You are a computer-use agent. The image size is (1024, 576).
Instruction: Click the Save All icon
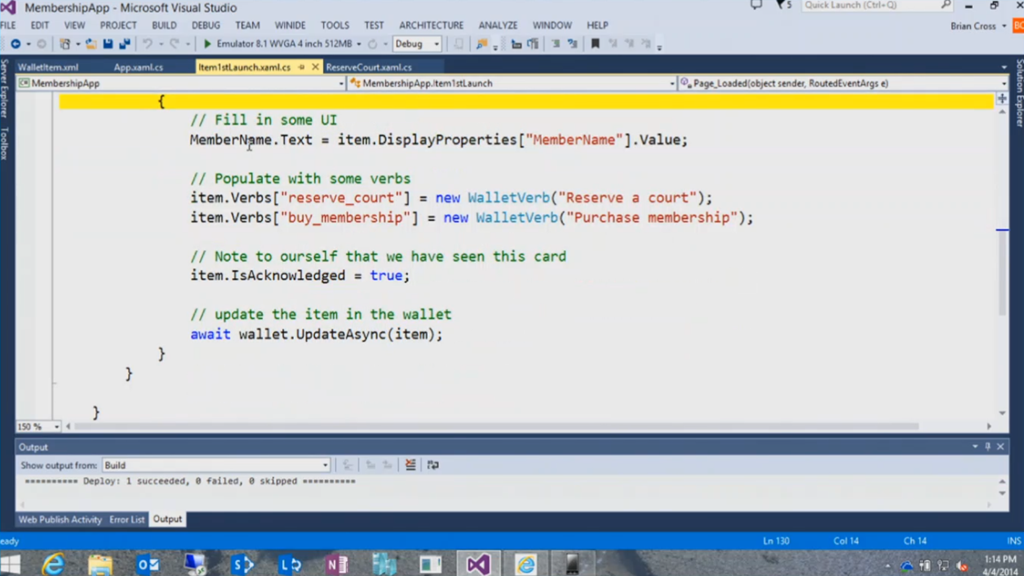pos(124,44)
